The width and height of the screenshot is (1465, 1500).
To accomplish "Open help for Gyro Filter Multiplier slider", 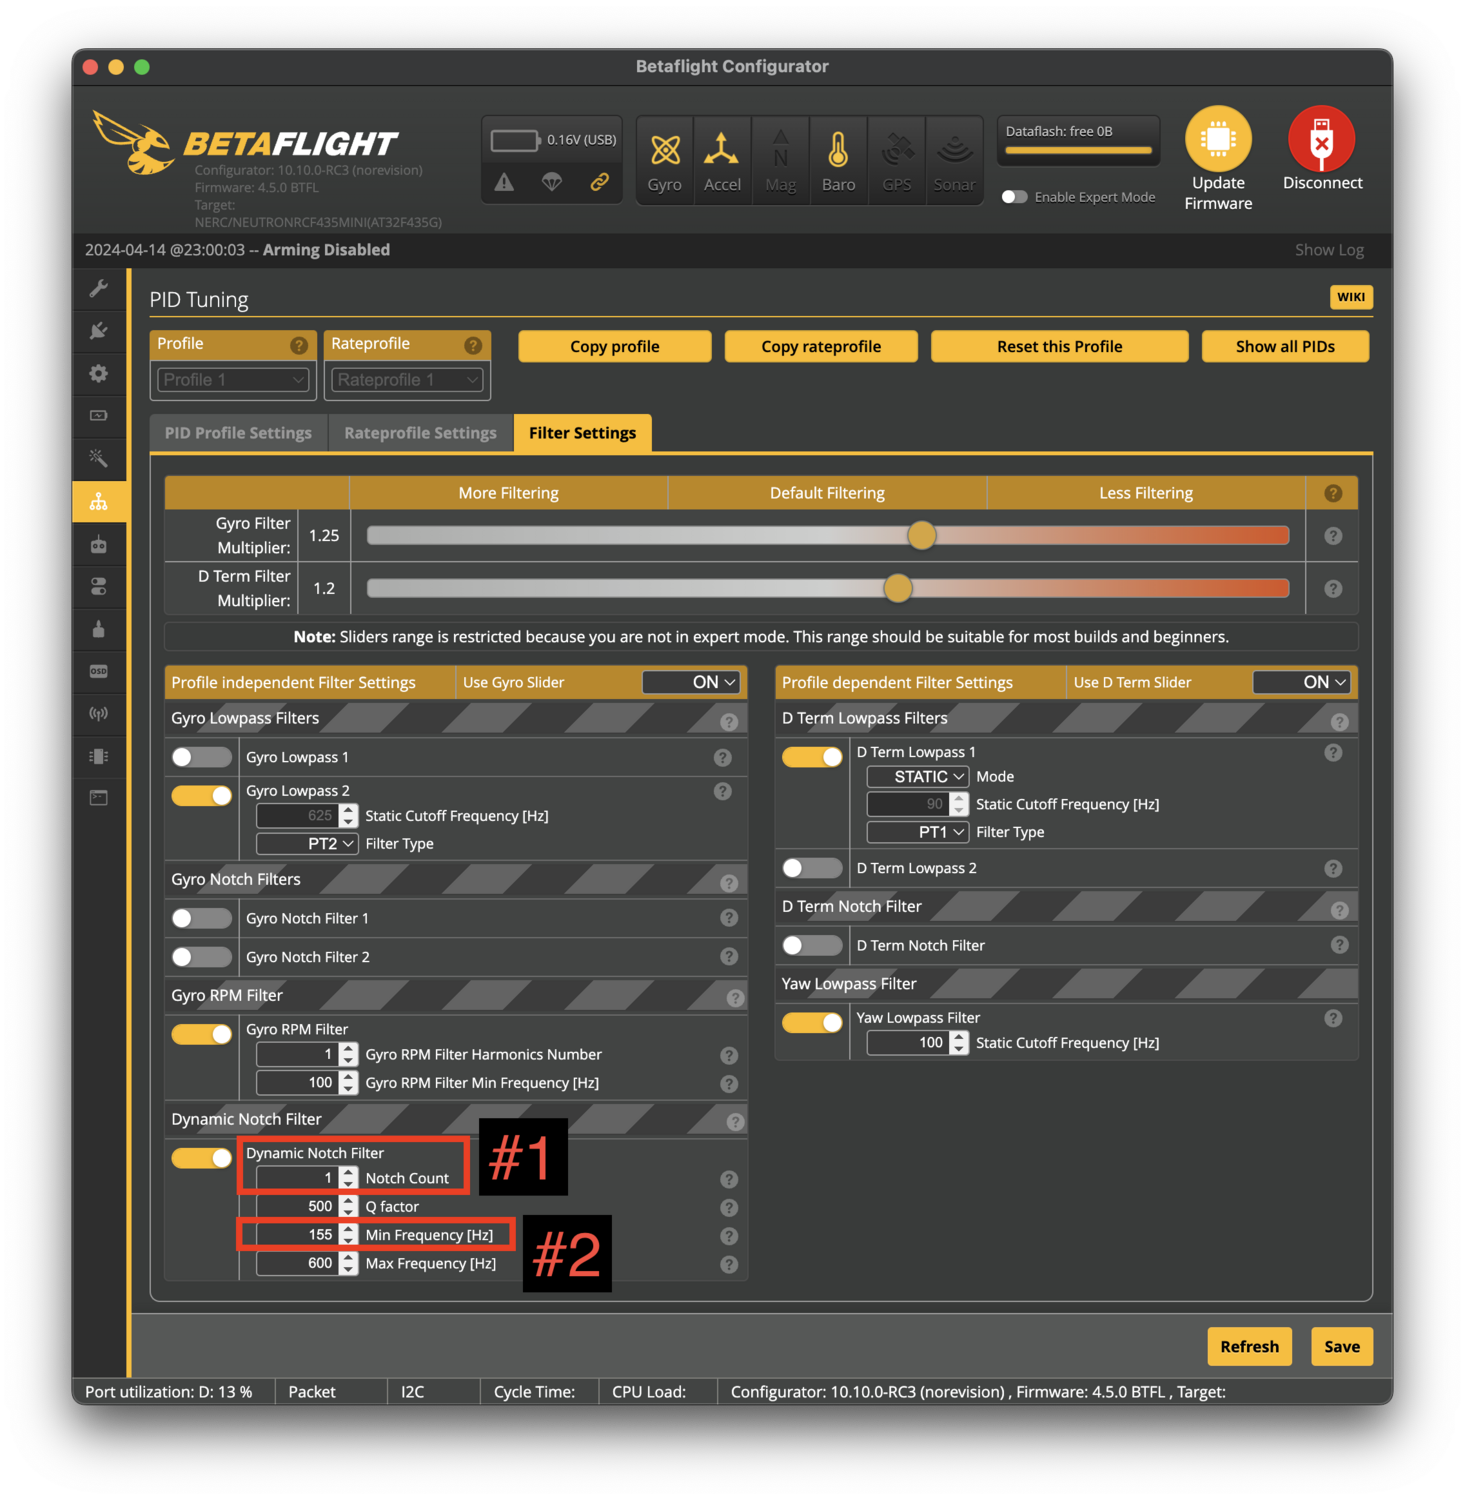I will [x=1333, y=536].
